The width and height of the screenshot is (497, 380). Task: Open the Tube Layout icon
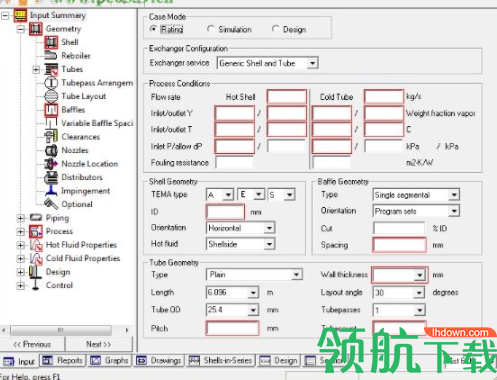[x=51, y=96]
